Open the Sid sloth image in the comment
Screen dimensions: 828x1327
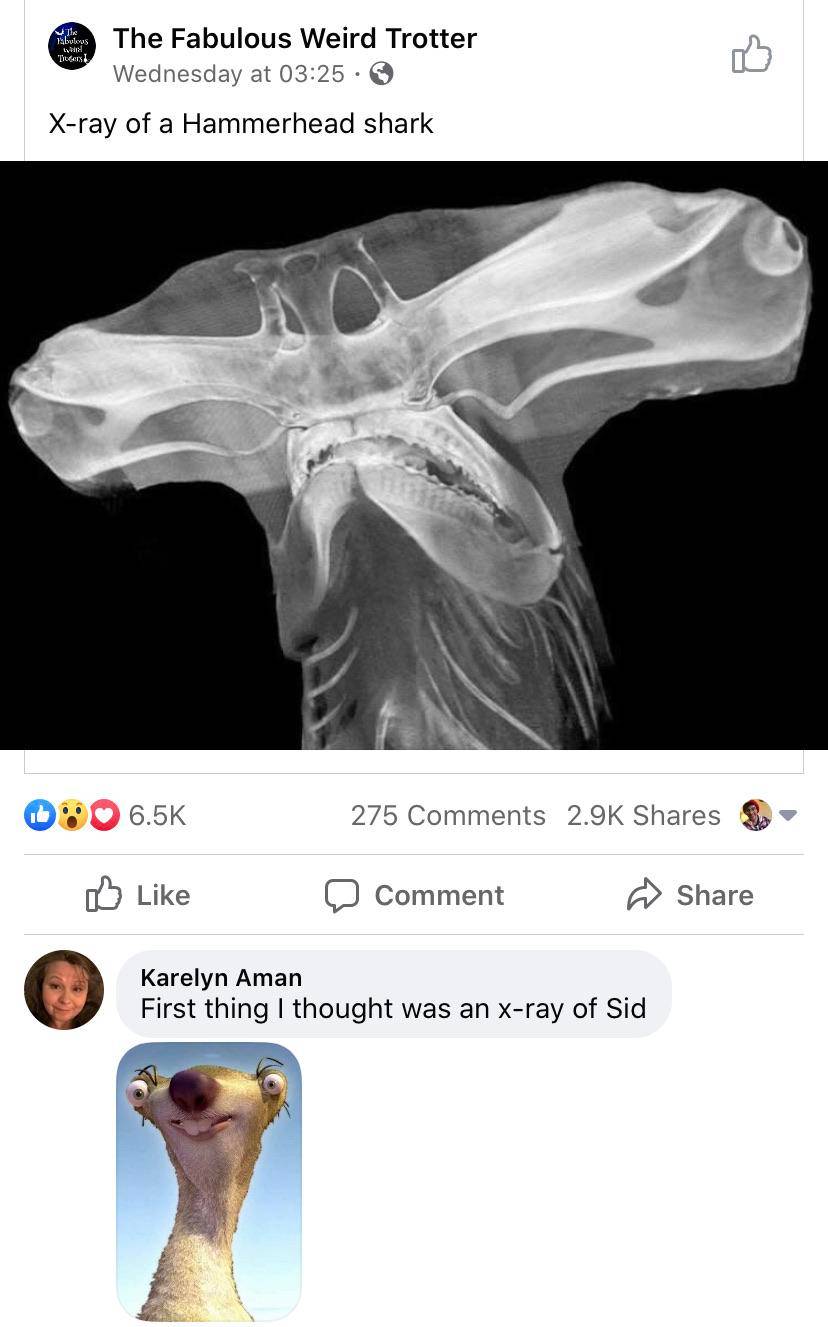209,1180
